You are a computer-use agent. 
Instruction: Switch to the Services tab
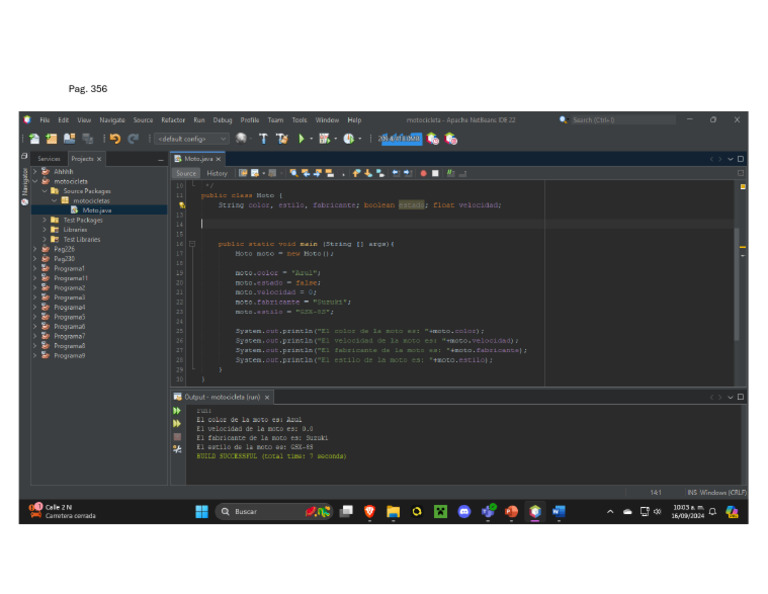click(x=48, y=159)
